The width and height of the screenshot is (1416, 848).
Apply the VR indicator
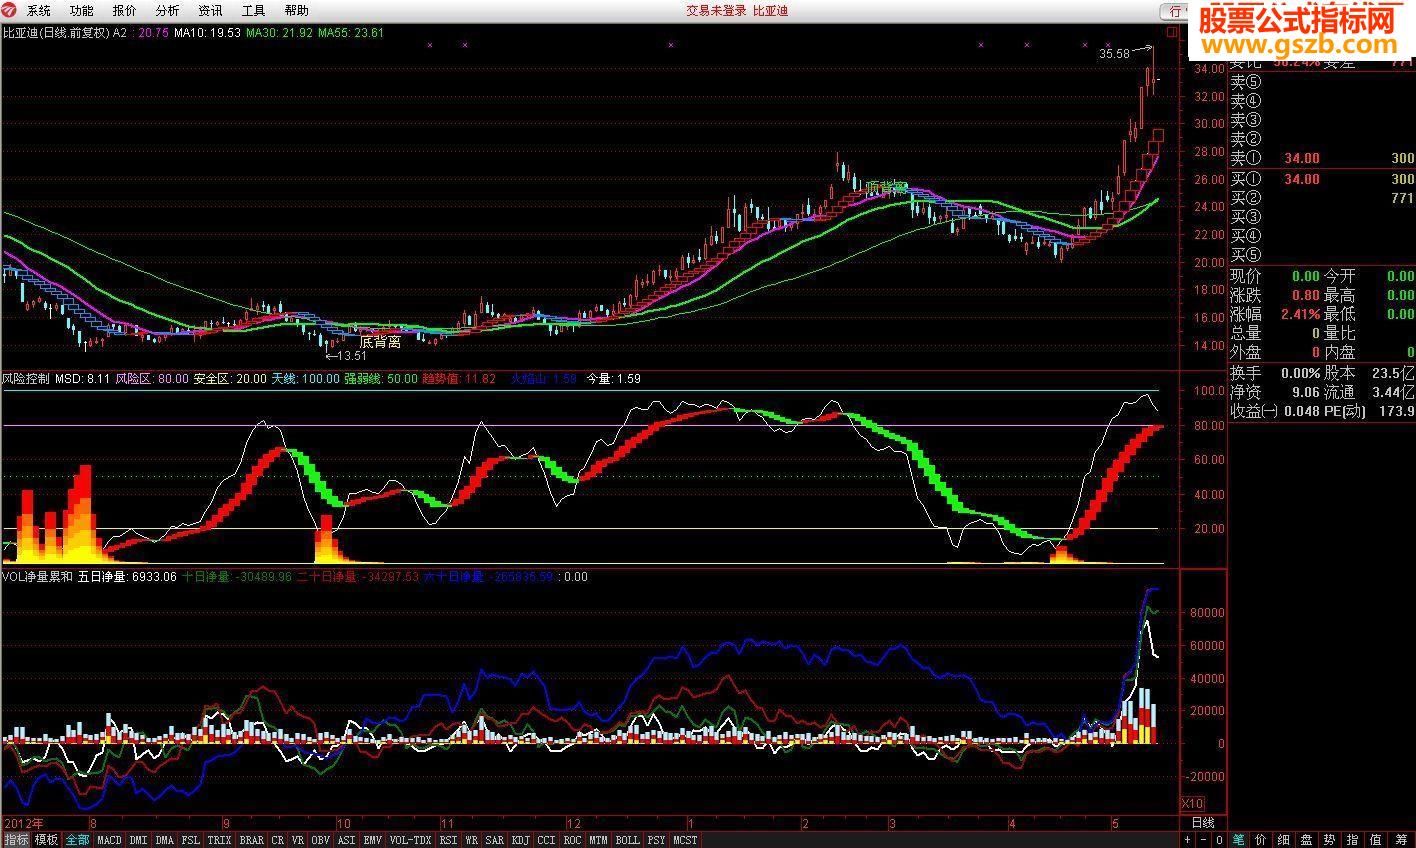(299, 840)
